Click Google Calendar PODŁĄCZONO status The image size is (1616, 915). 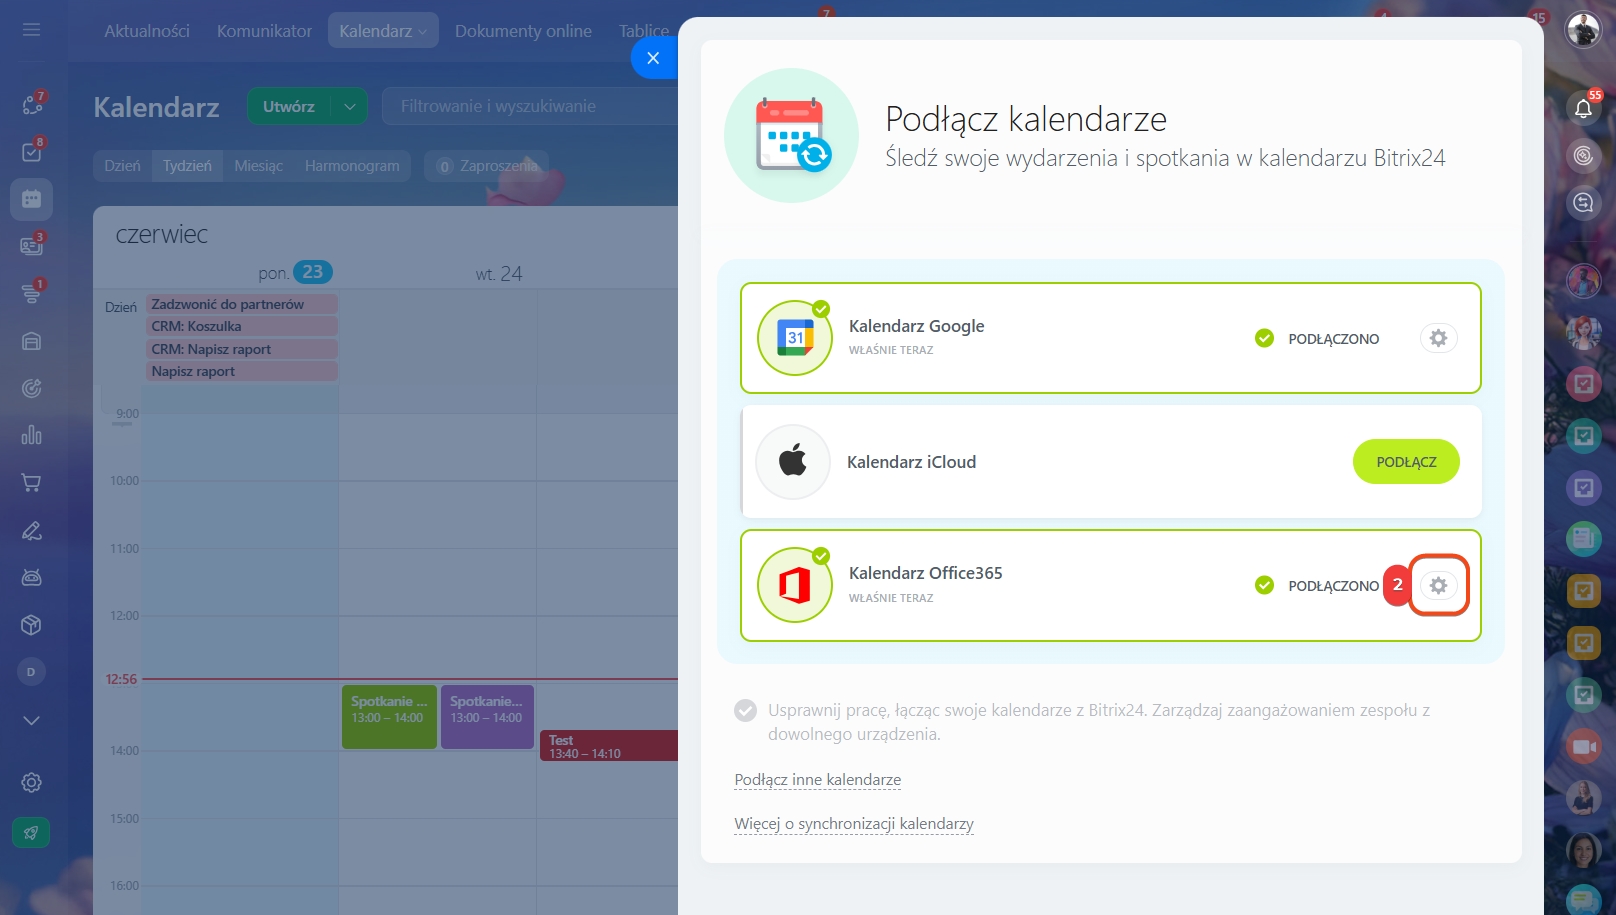(x=1317, y=339)
